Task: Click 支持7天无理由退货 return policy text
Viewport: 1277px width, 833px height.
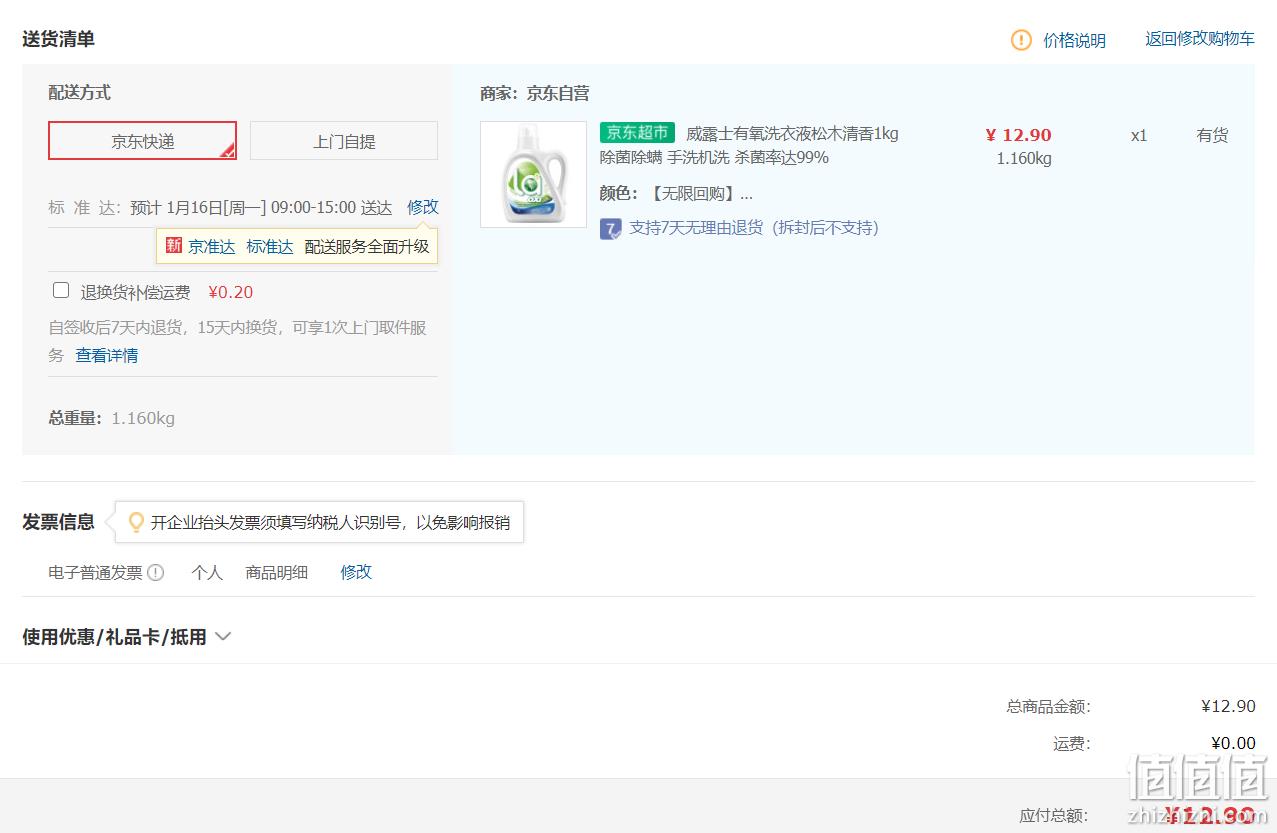Action: (754, 228)
